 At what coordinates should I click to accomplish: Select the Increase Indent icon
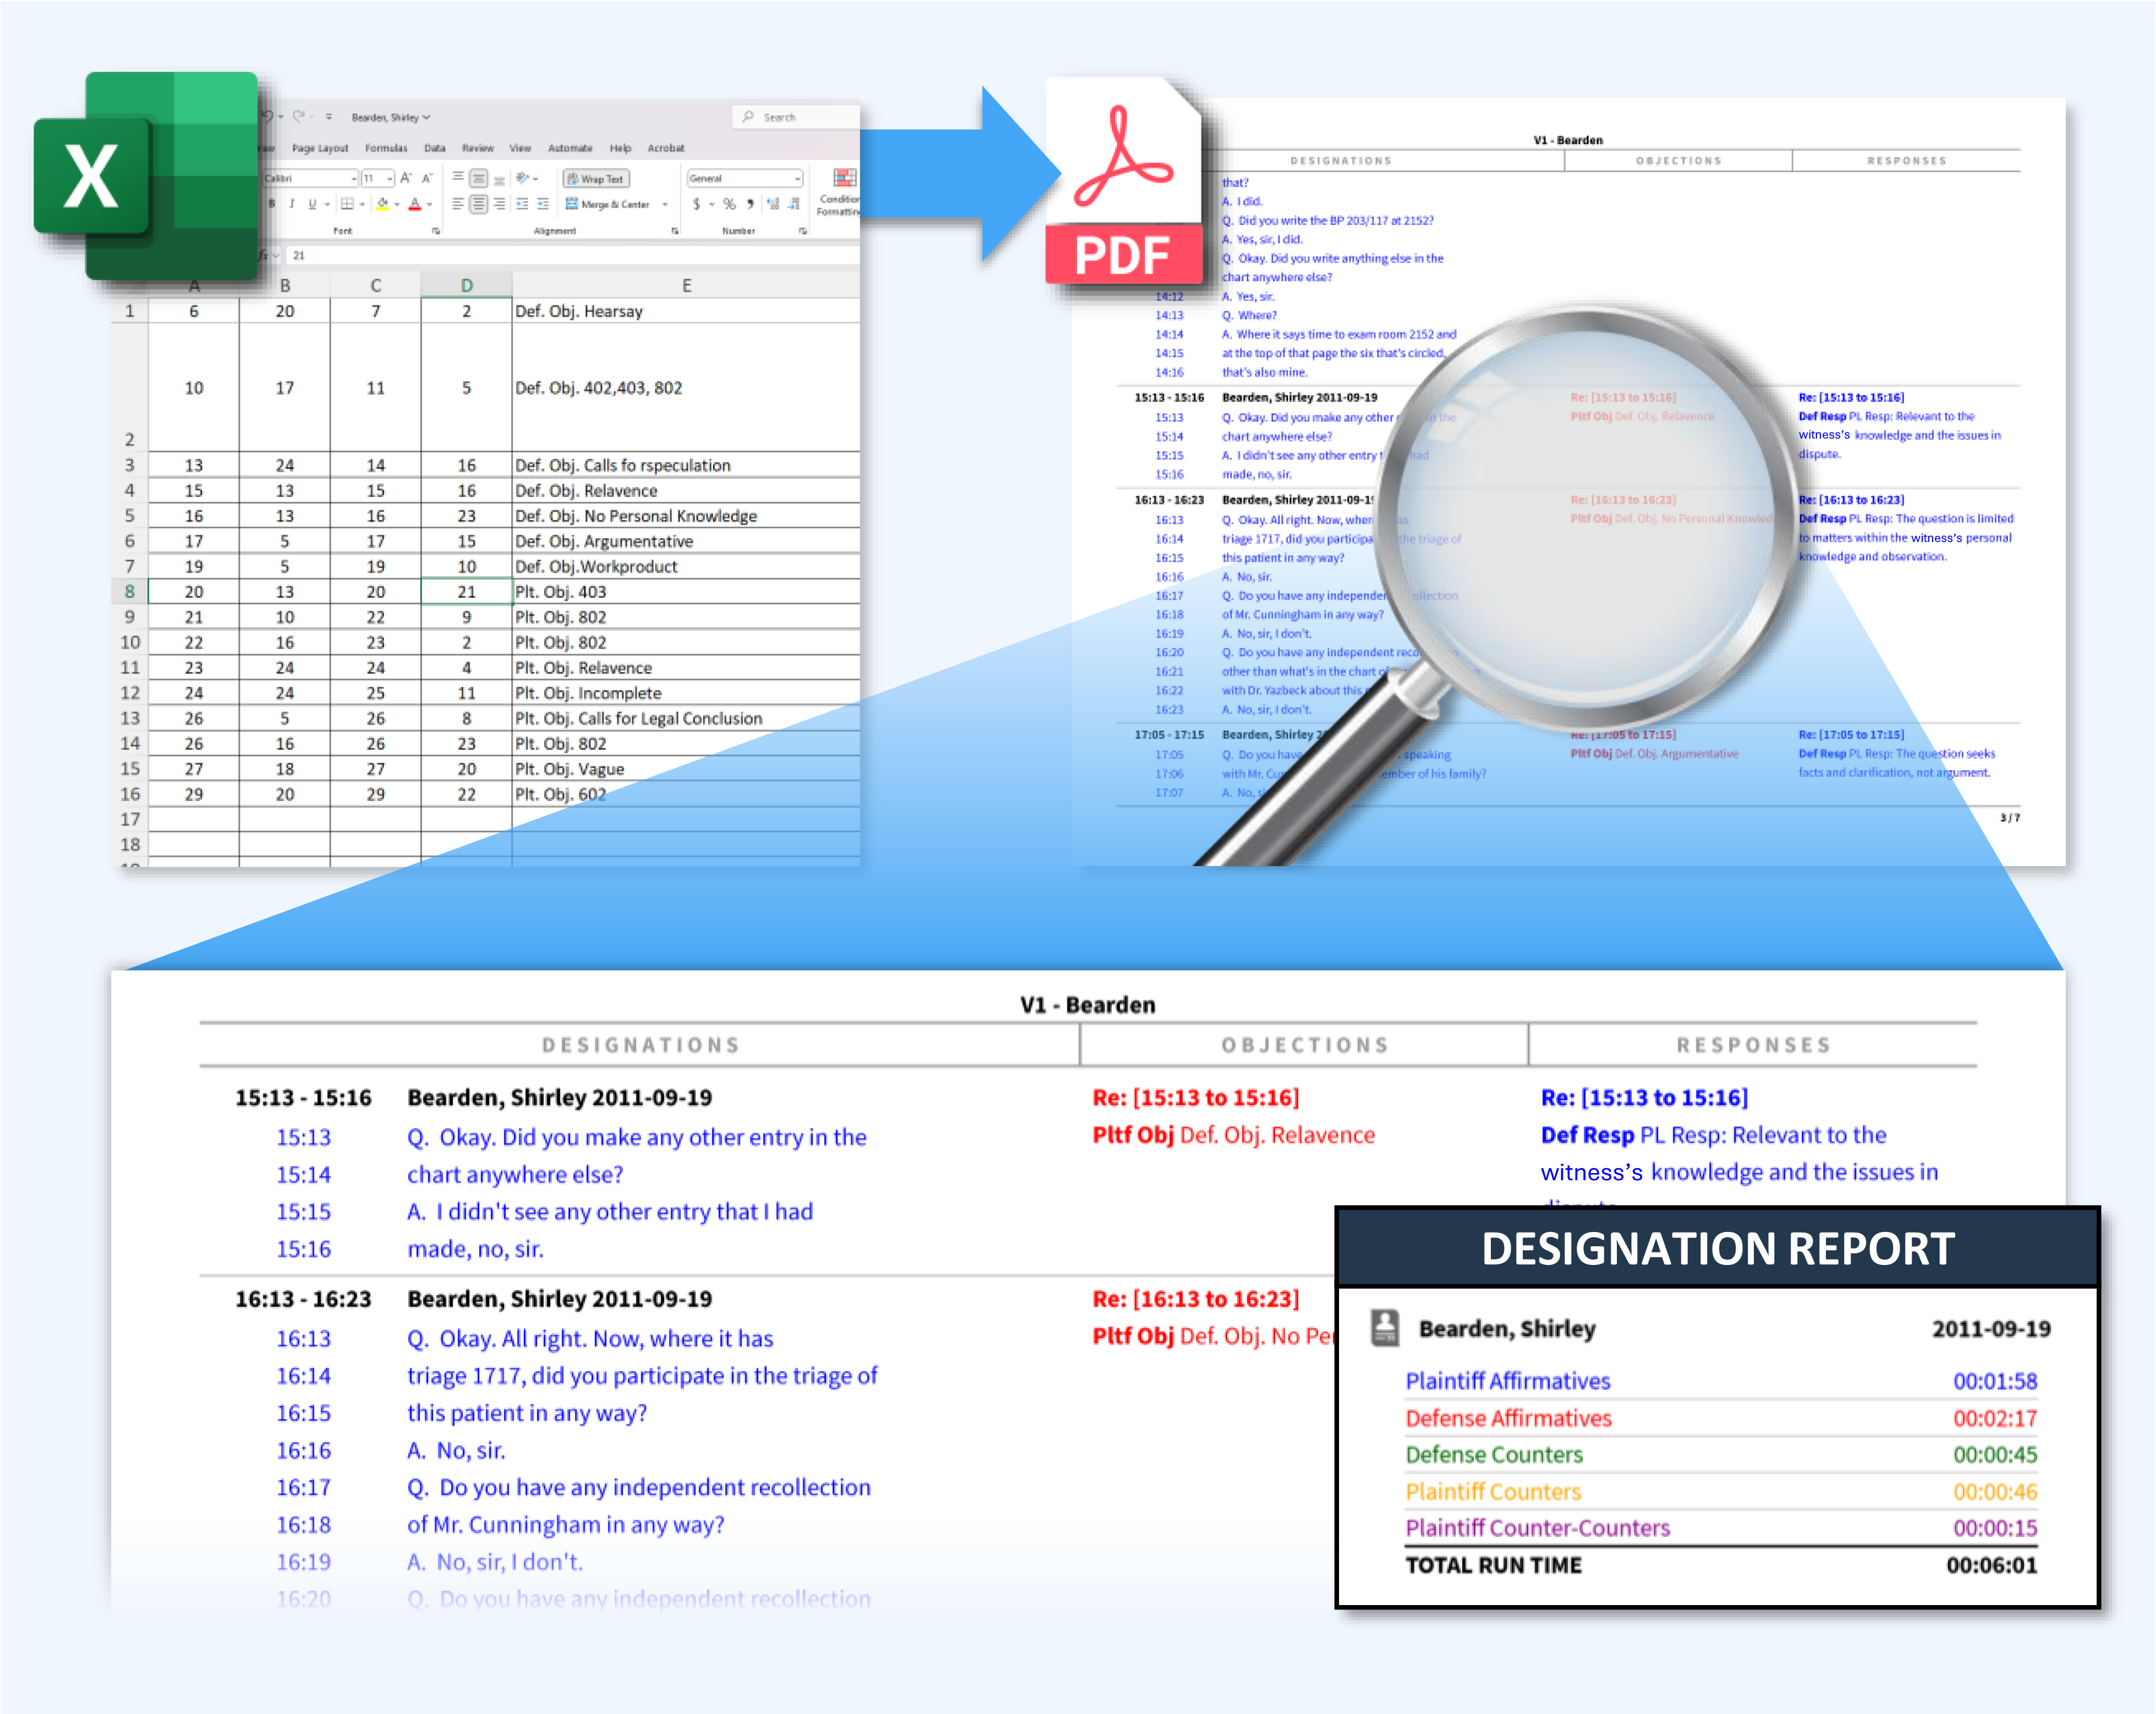point(542,205)
